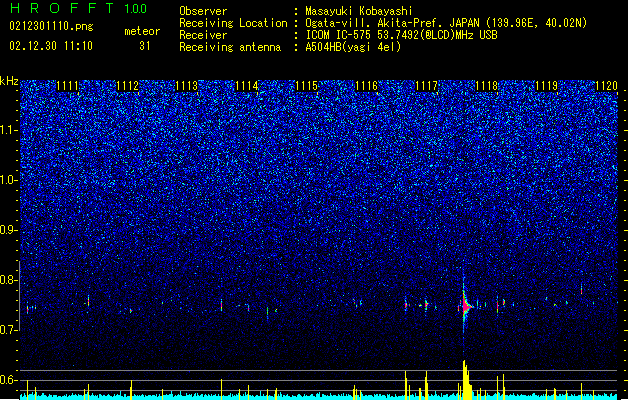Click the 0.8 kHz frequency axis label
Image resolution: width=629 pixels, height=400 pixels.
point(9,280)
